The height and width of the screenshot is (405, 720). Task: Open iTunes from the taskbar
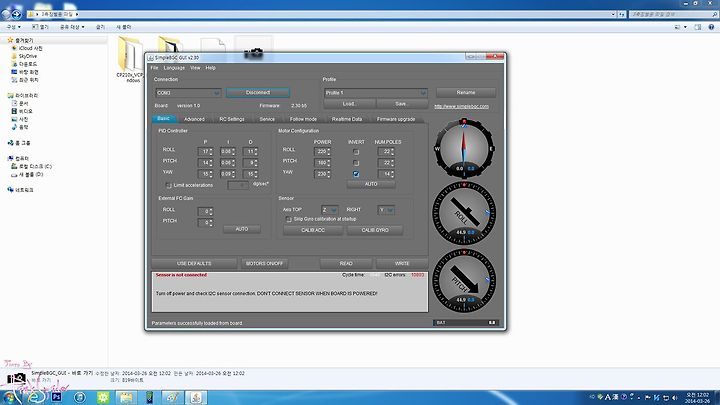click(80, 397)
